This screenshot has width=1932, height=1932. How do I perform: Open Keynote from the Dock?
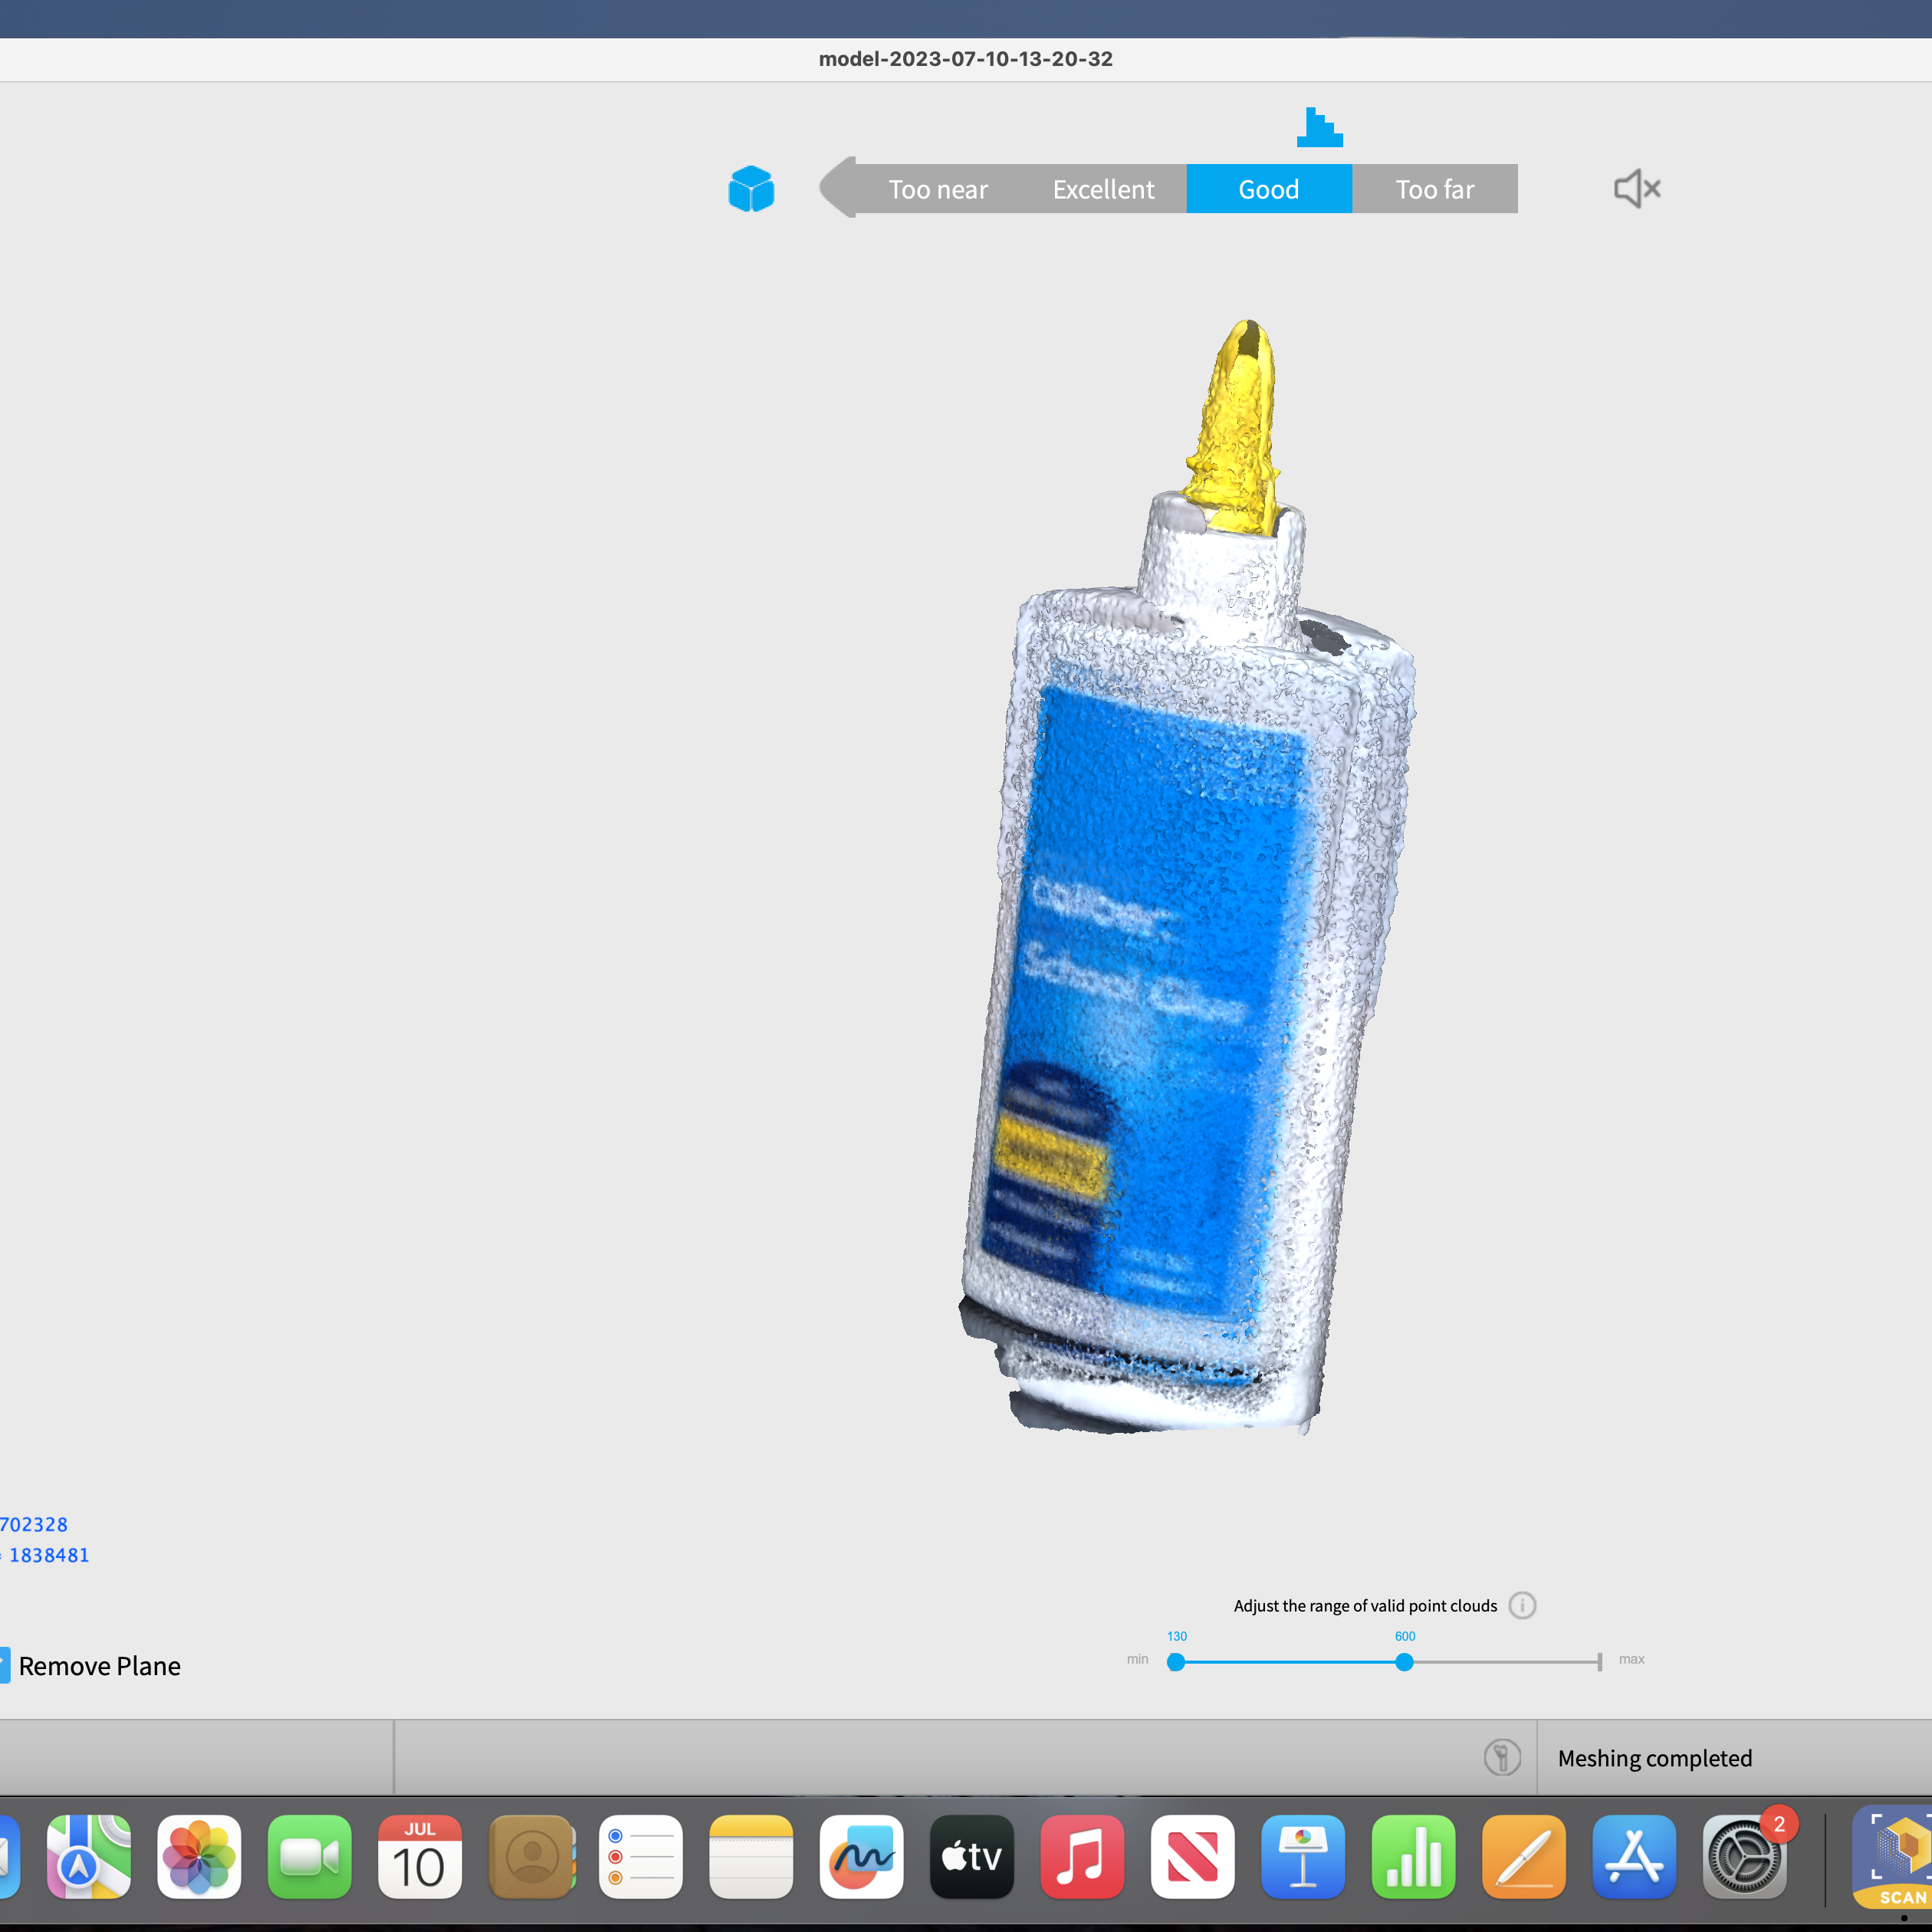pyautogui.click(x=1303, y=1857)
